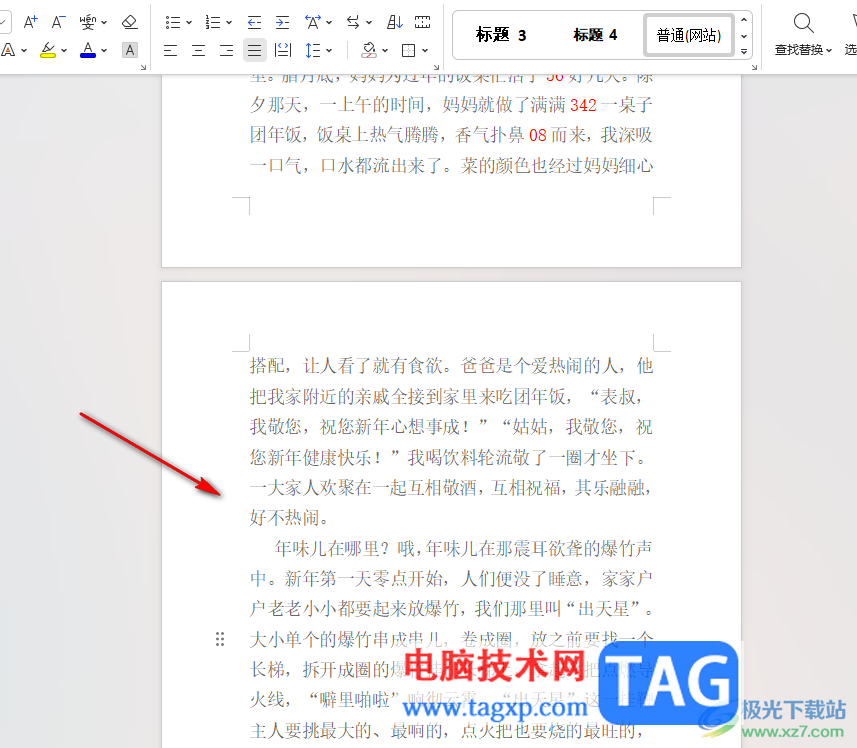The width and height of the screenshot is (857, 748).
Task: Sort the text with the A-Z sort icon
Action: 395,22
